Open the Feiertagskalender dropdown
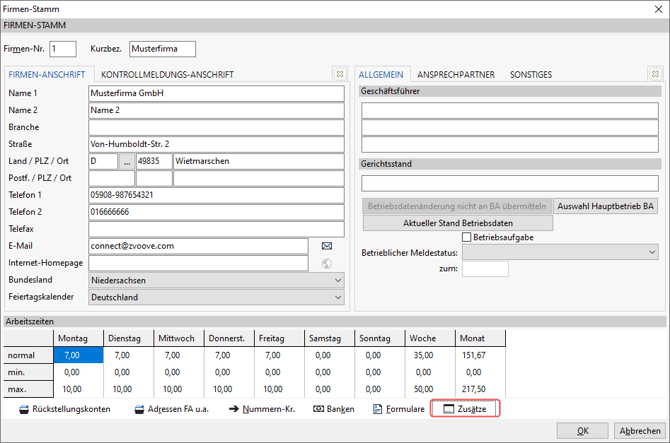This screenshot has height=443, width=670. [x=337, y=297]
